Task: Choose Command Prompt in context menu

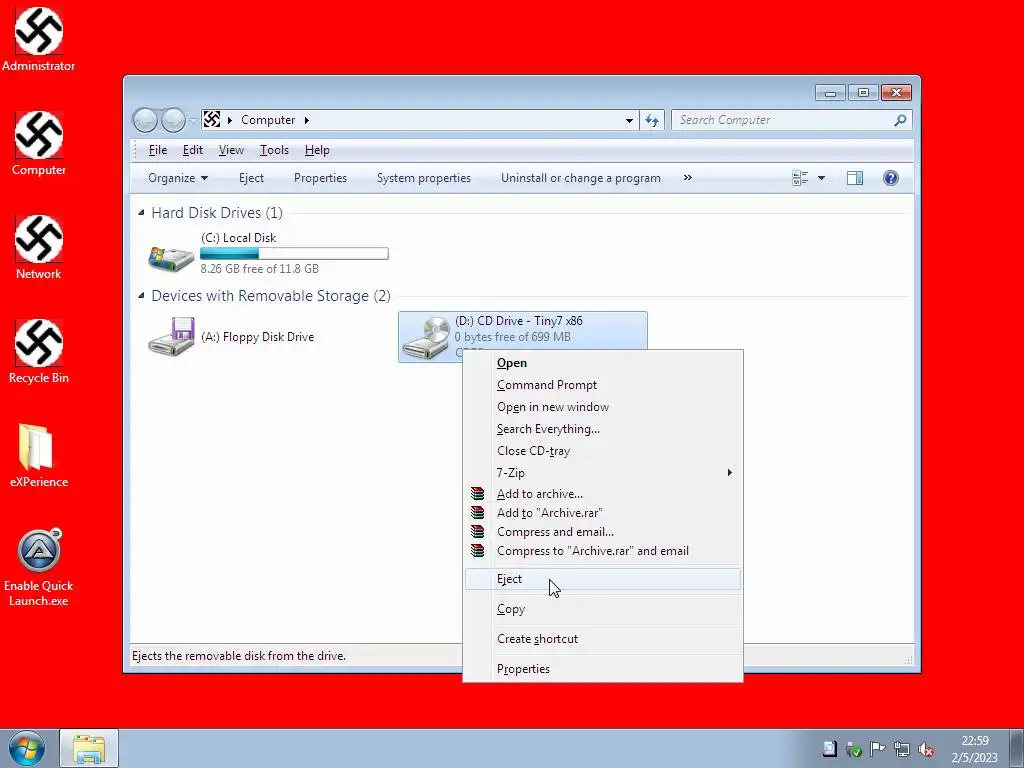Action: click(x=602, y=385)
